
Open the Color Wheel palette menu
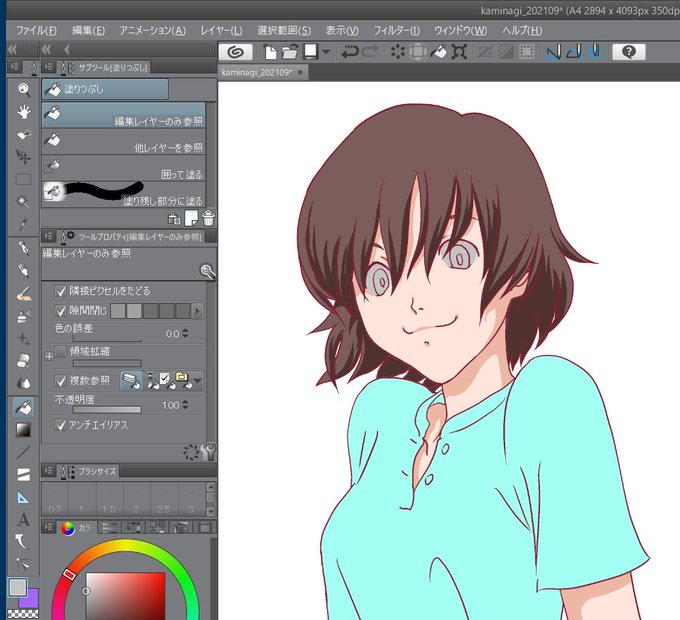(49, 527)
